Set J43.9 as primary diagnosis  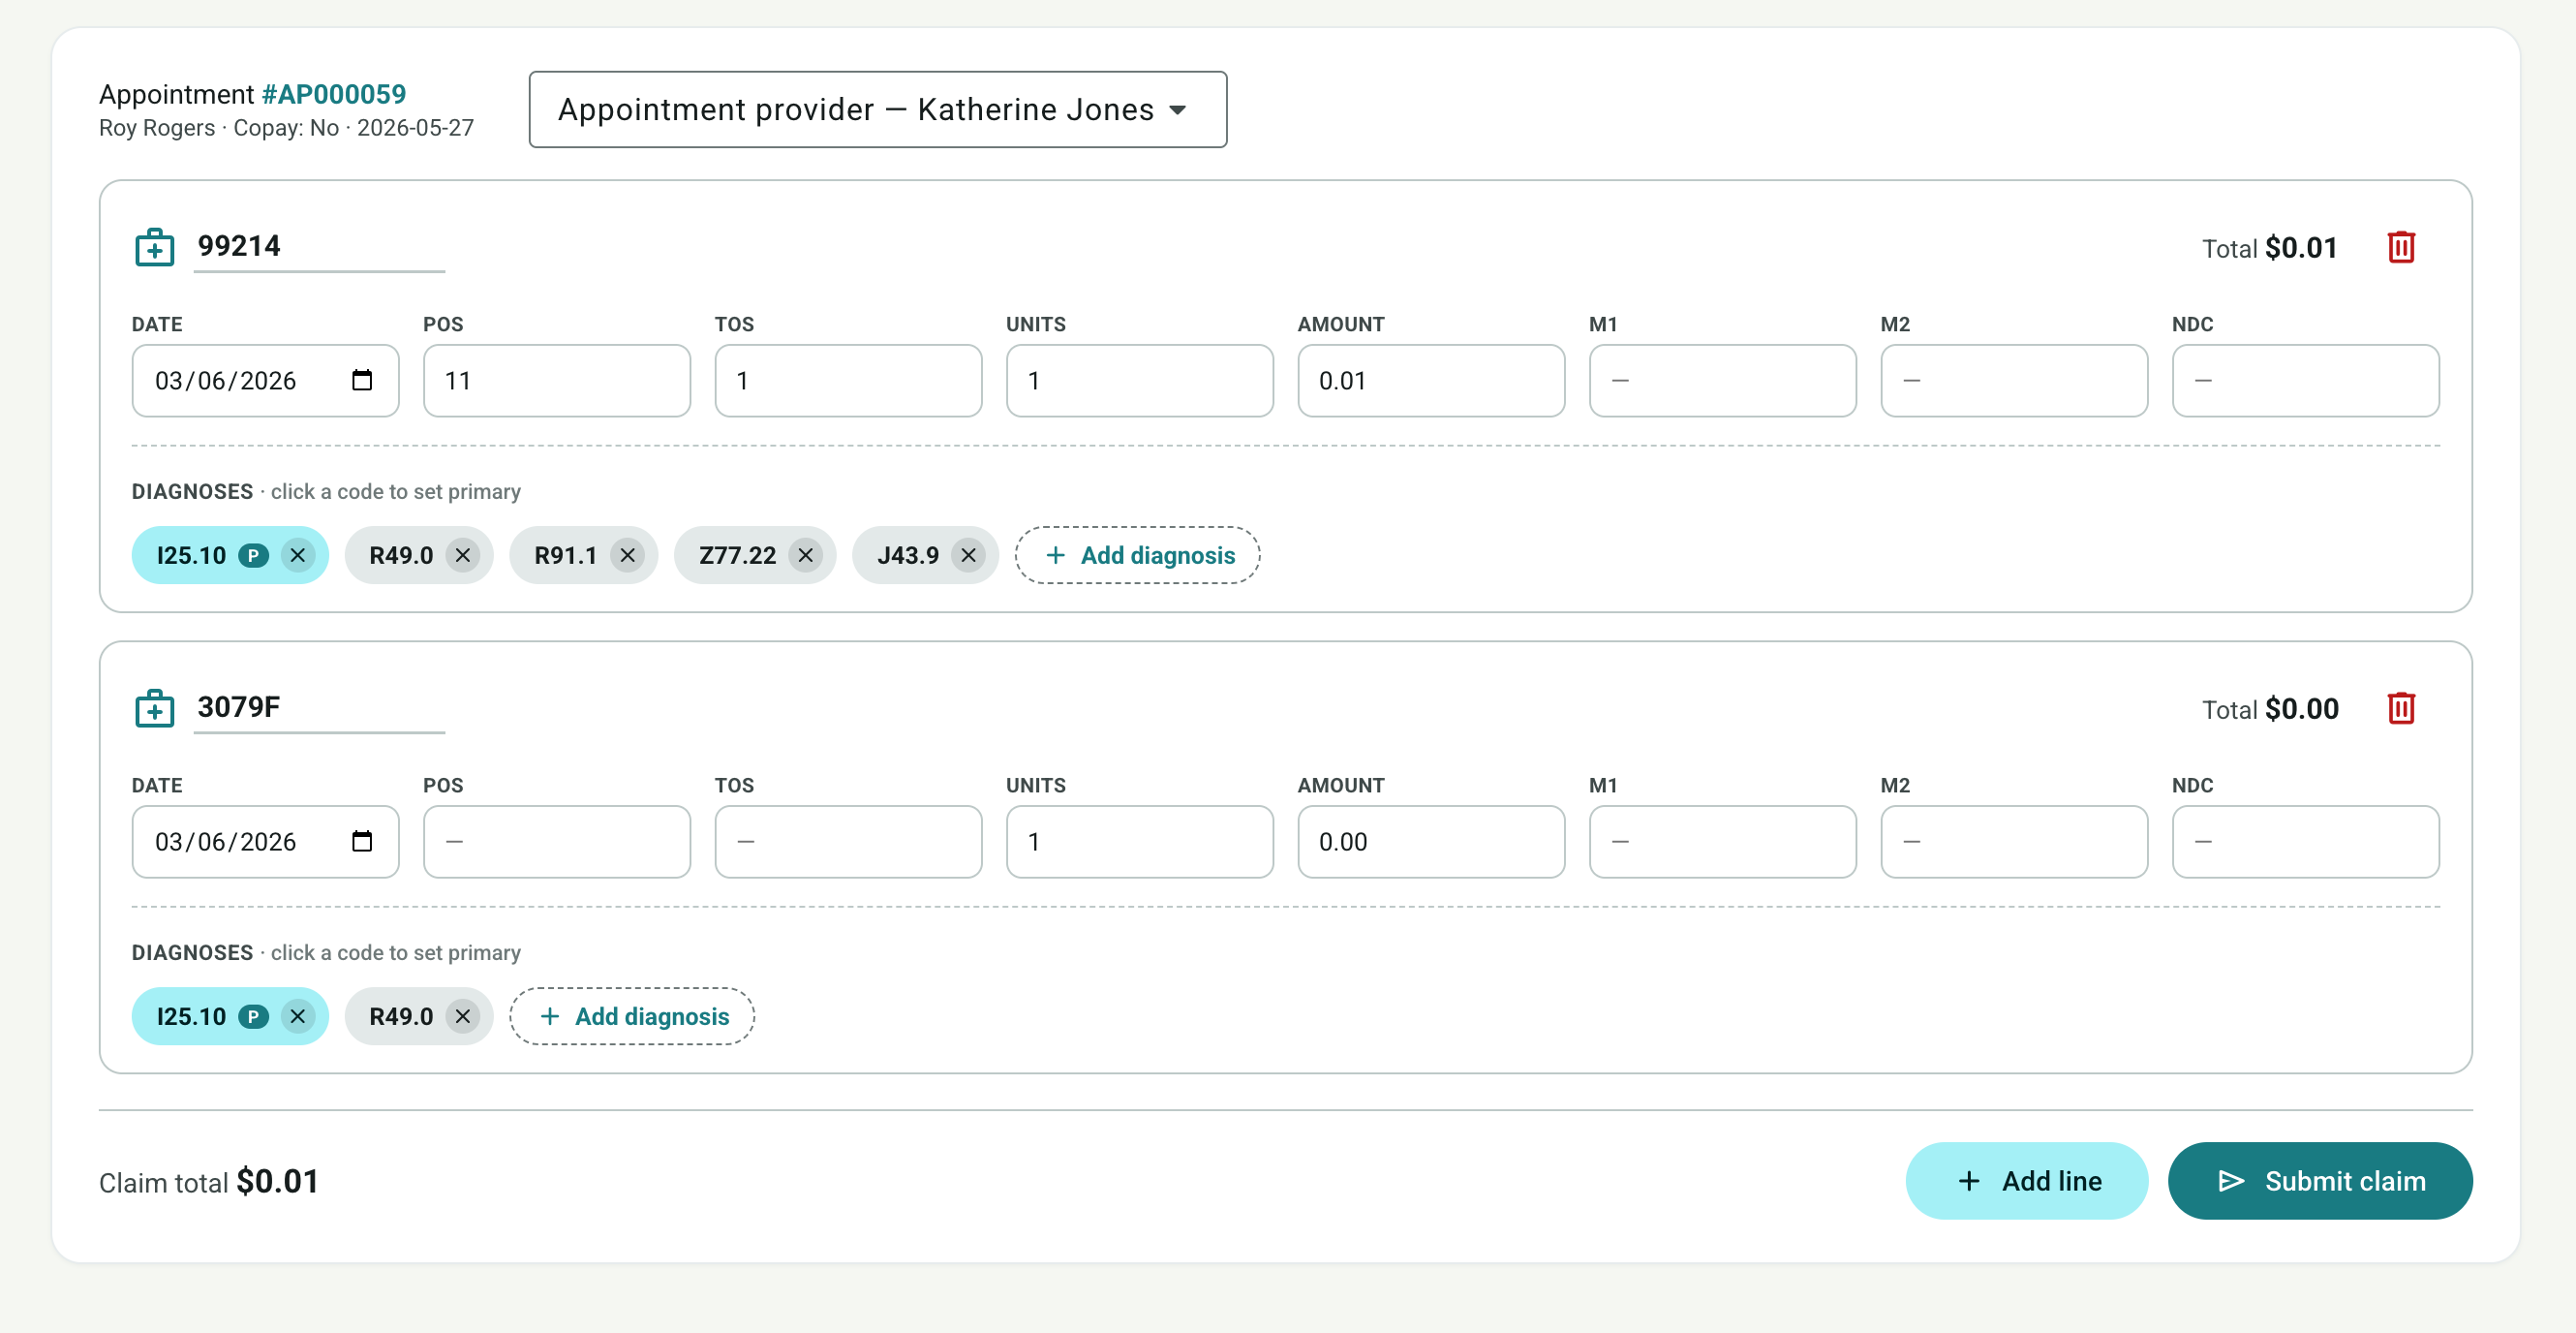(908, 555)
